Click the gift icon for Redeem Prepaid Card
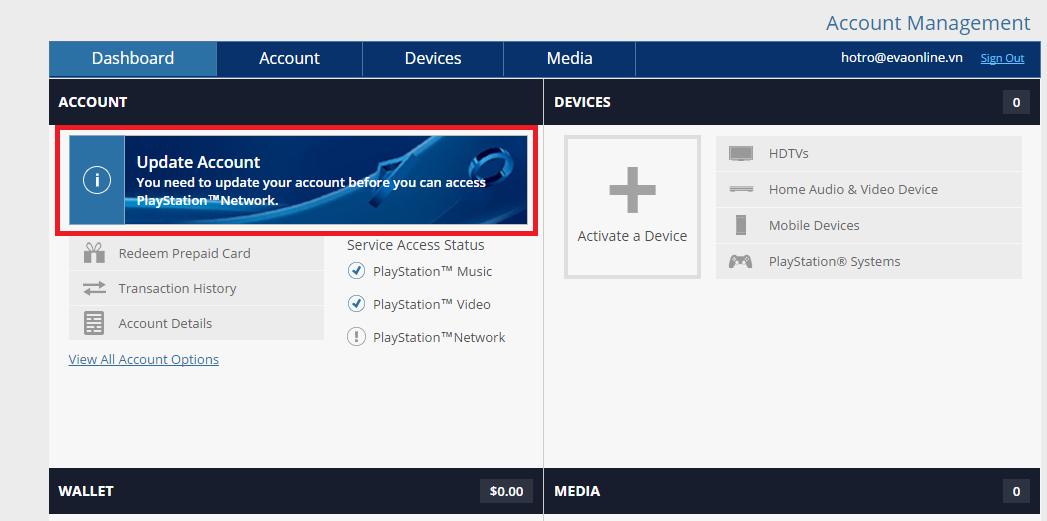Viewport: 1047px width, 521px height. [94, 253]
